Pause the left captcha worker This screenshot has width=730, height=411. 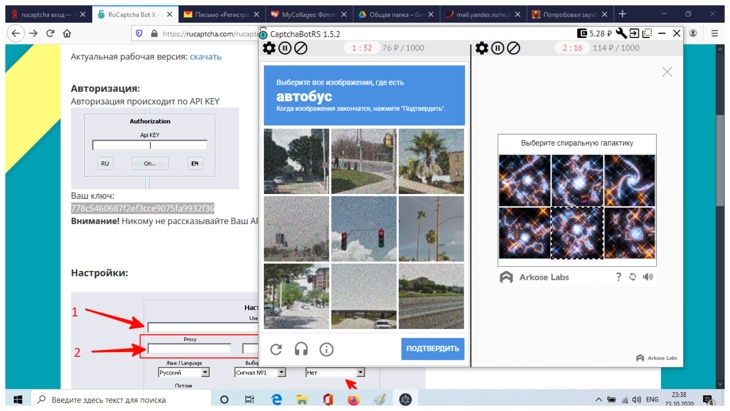(285, 48)
